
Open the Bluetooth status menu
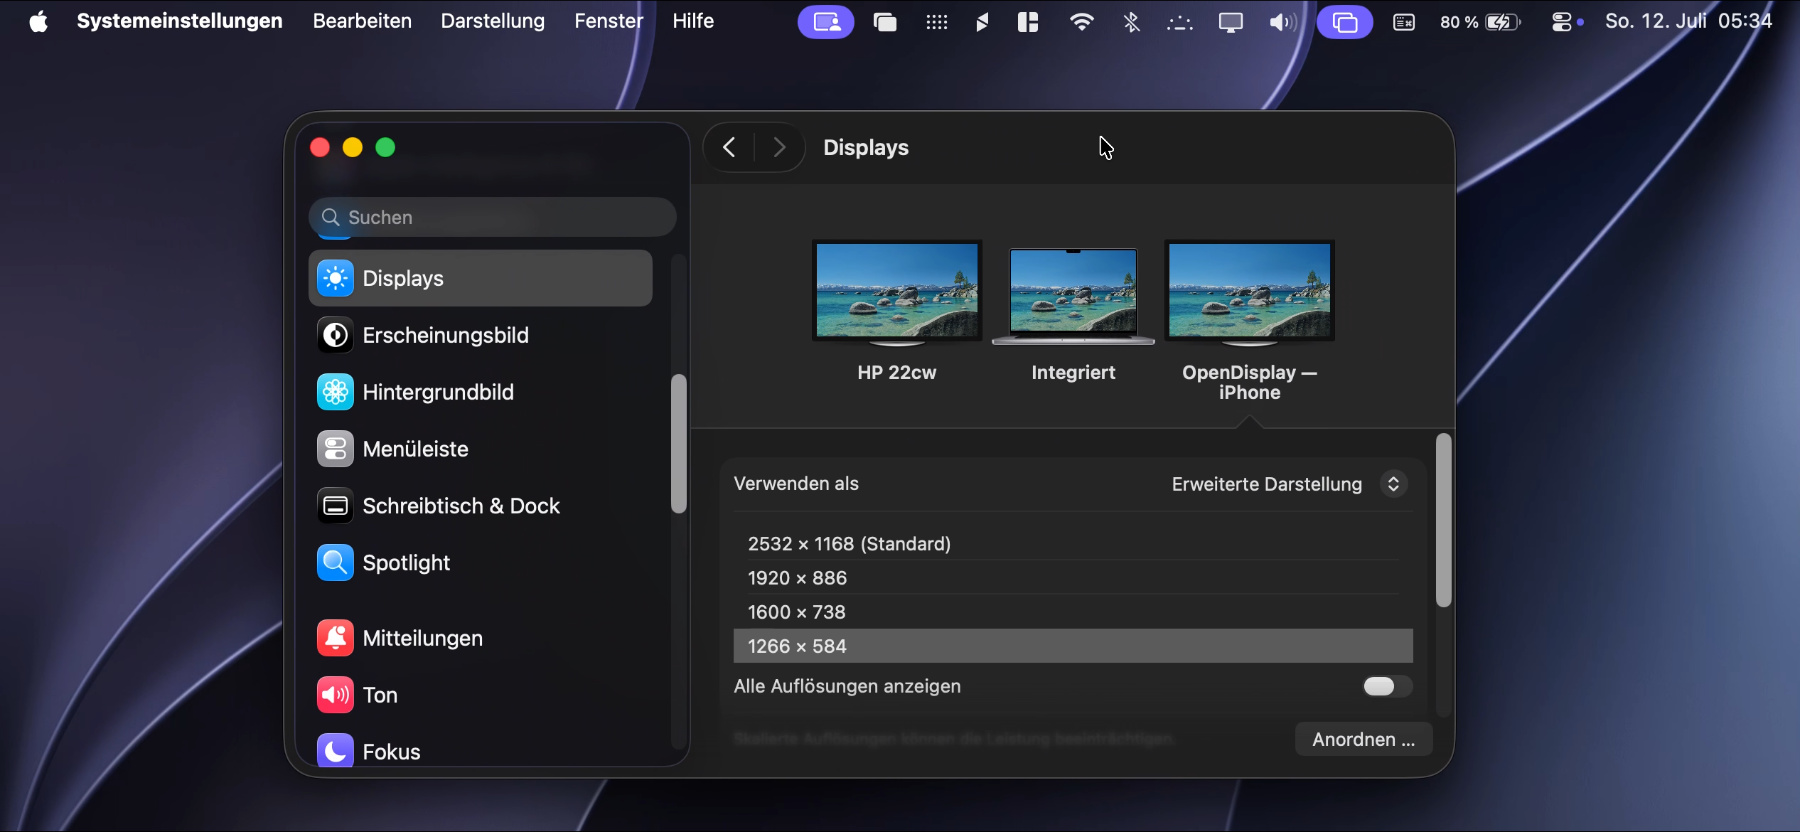pyautogui.click(x=1132, y=22)
